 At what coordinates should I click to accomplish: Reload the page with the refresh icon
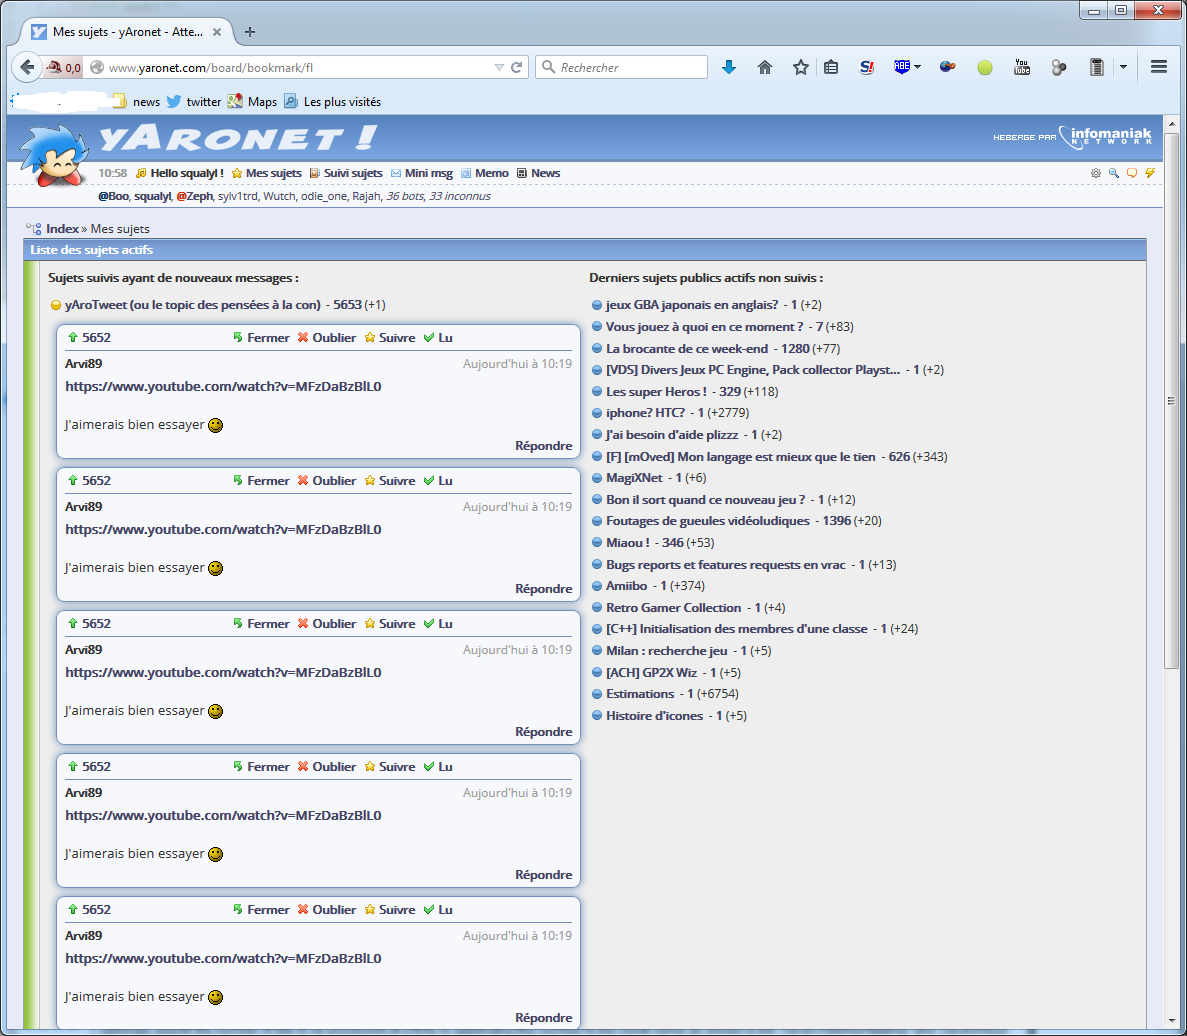tap(517, 67)
